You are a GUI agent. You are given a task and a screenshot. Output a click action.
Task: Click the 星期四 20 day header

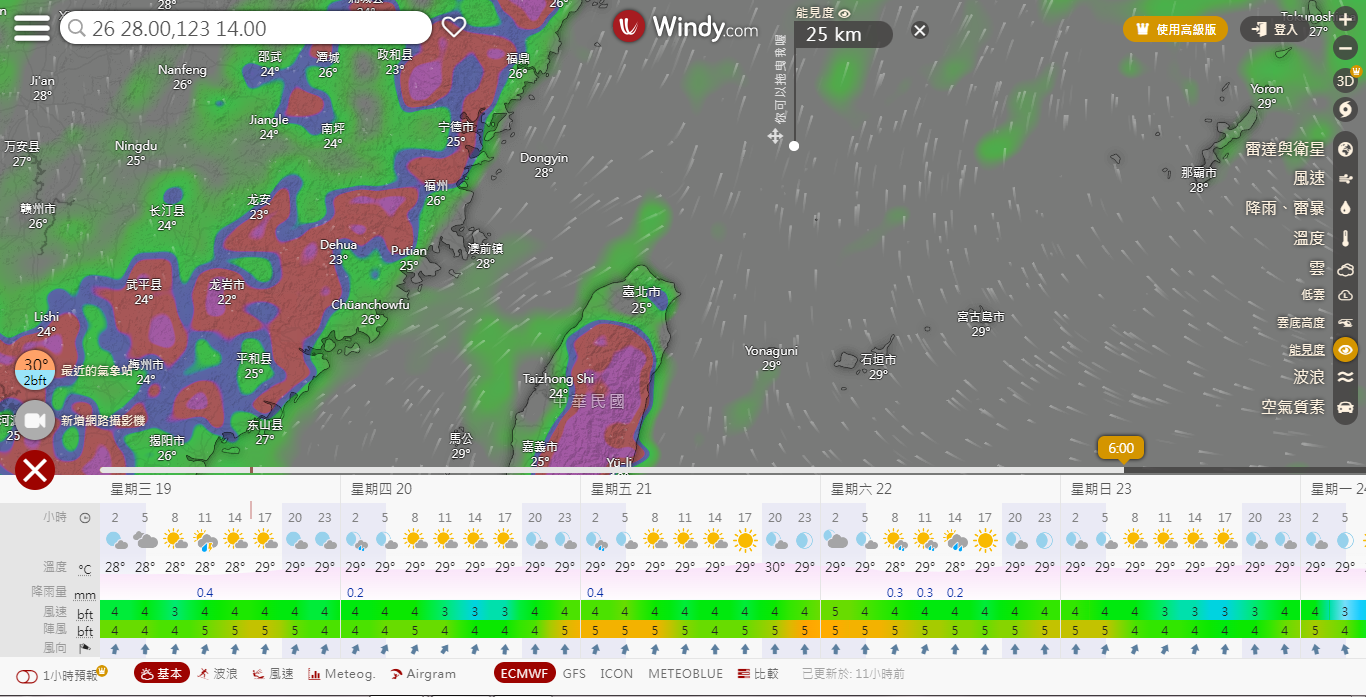[381, 489]
